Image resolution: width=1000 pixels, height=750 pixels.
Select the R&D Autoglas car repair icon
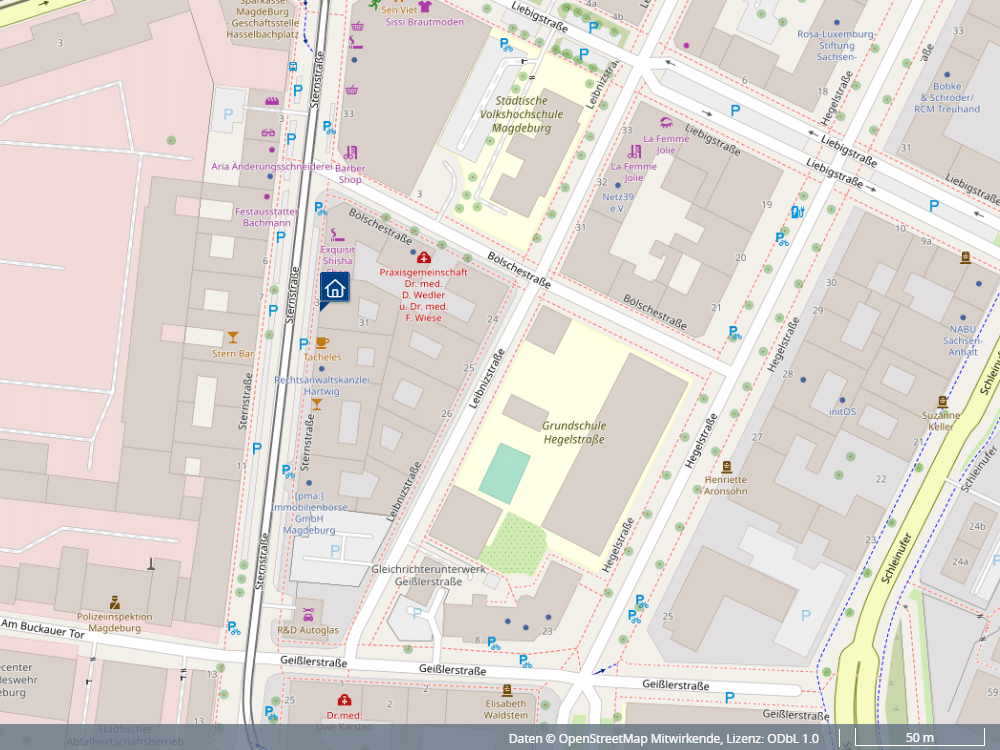point(308,615)
